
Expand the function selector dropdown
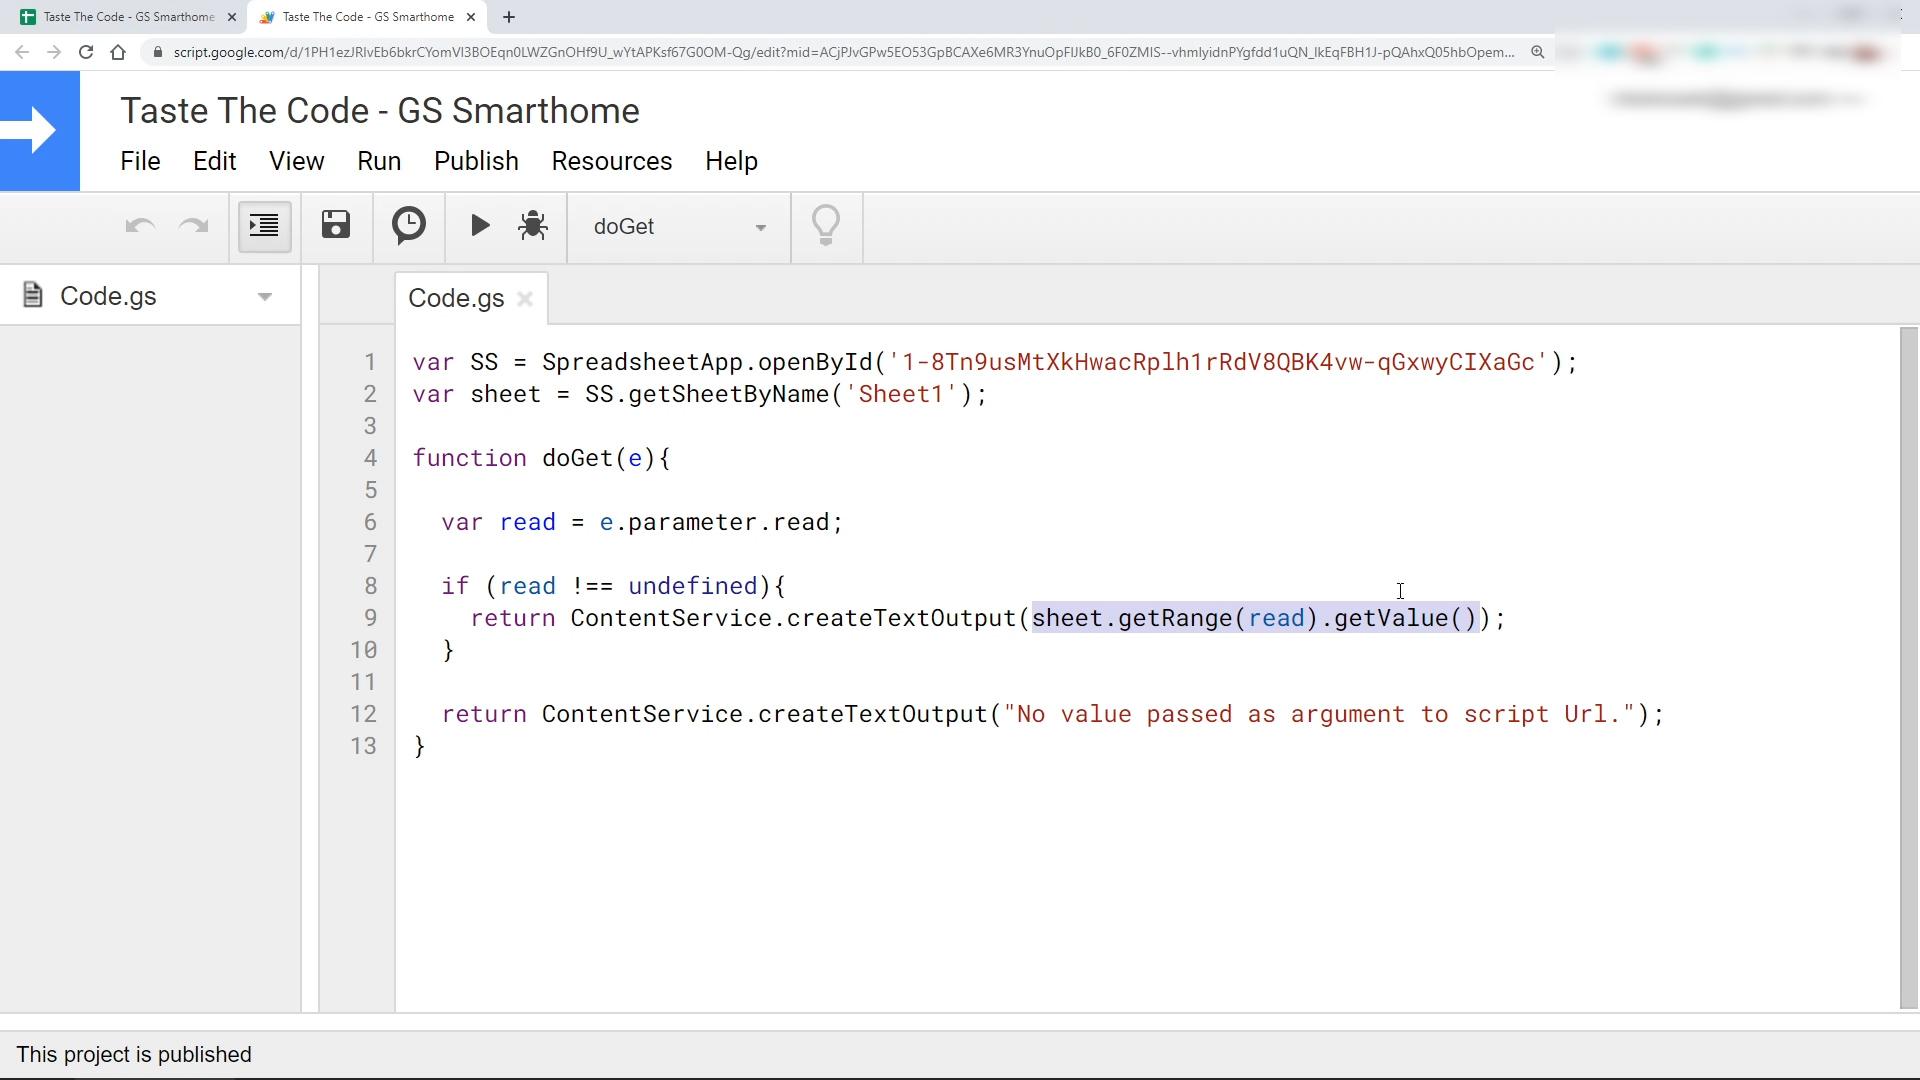(762, 225)
